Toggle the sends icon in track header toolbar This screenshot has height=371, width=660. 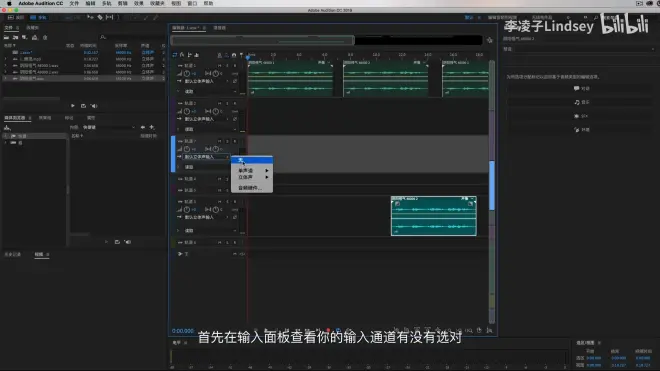point(189,55)
